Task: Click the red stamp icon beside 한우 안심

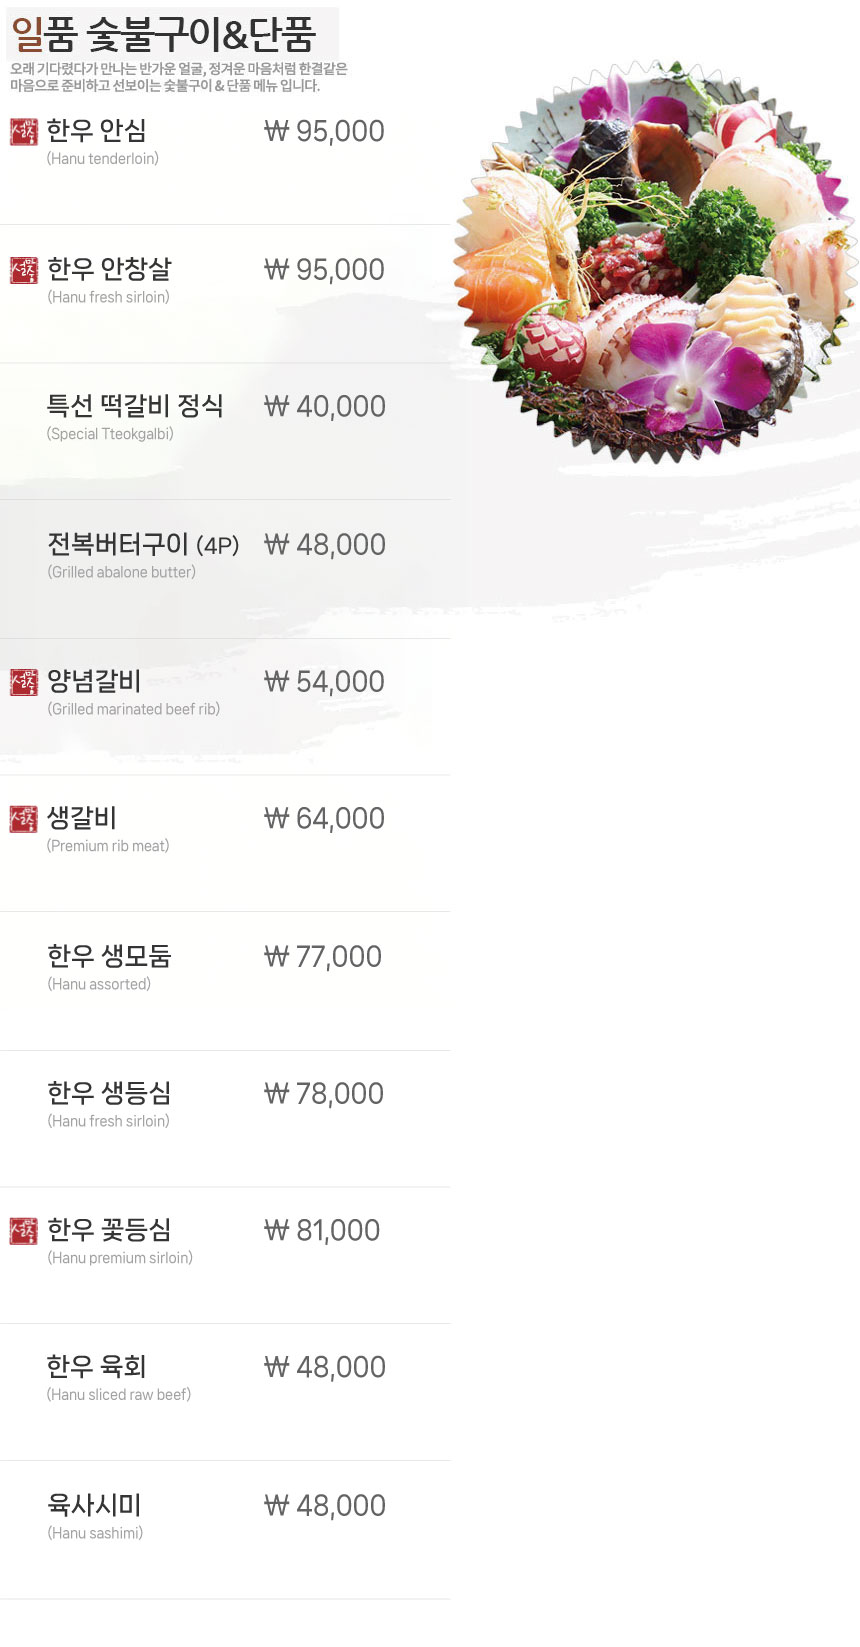Action: 23,132
